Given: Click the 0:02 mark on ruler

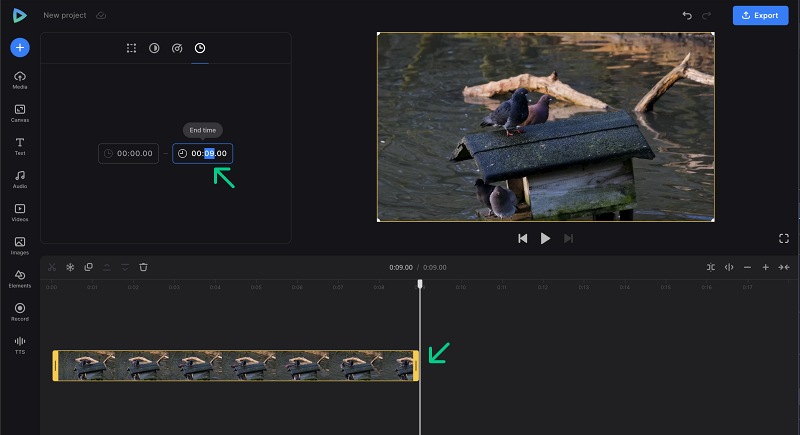Looking at the screenshot, I should coord(133,288).
